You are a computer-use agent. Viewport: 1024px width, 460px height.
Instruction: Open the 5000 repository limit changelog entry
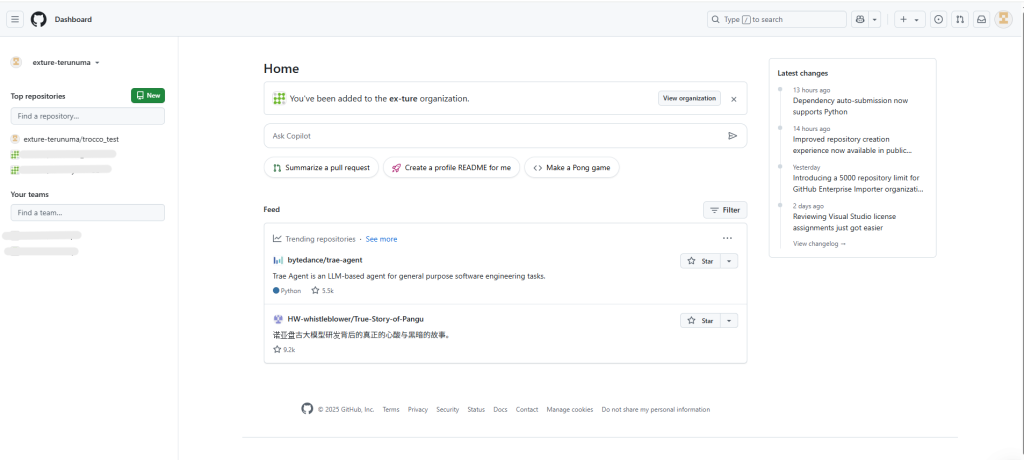858,183
